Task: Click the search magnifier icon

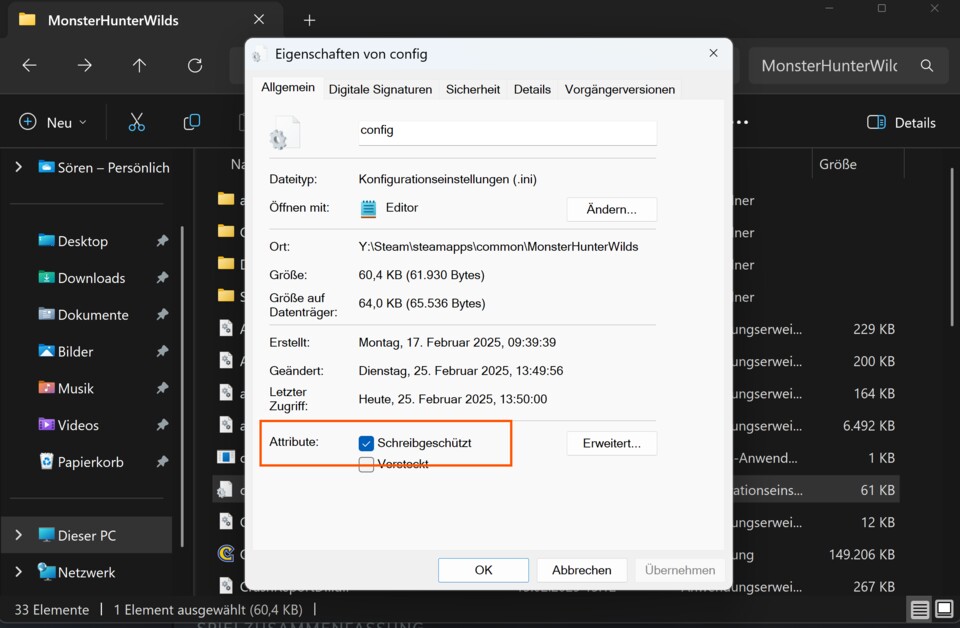Action: (927, 65)
